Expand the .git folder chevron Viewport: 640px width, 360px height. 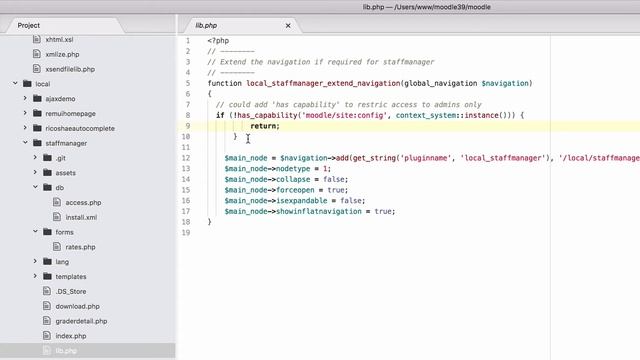[x=35, y=158]
